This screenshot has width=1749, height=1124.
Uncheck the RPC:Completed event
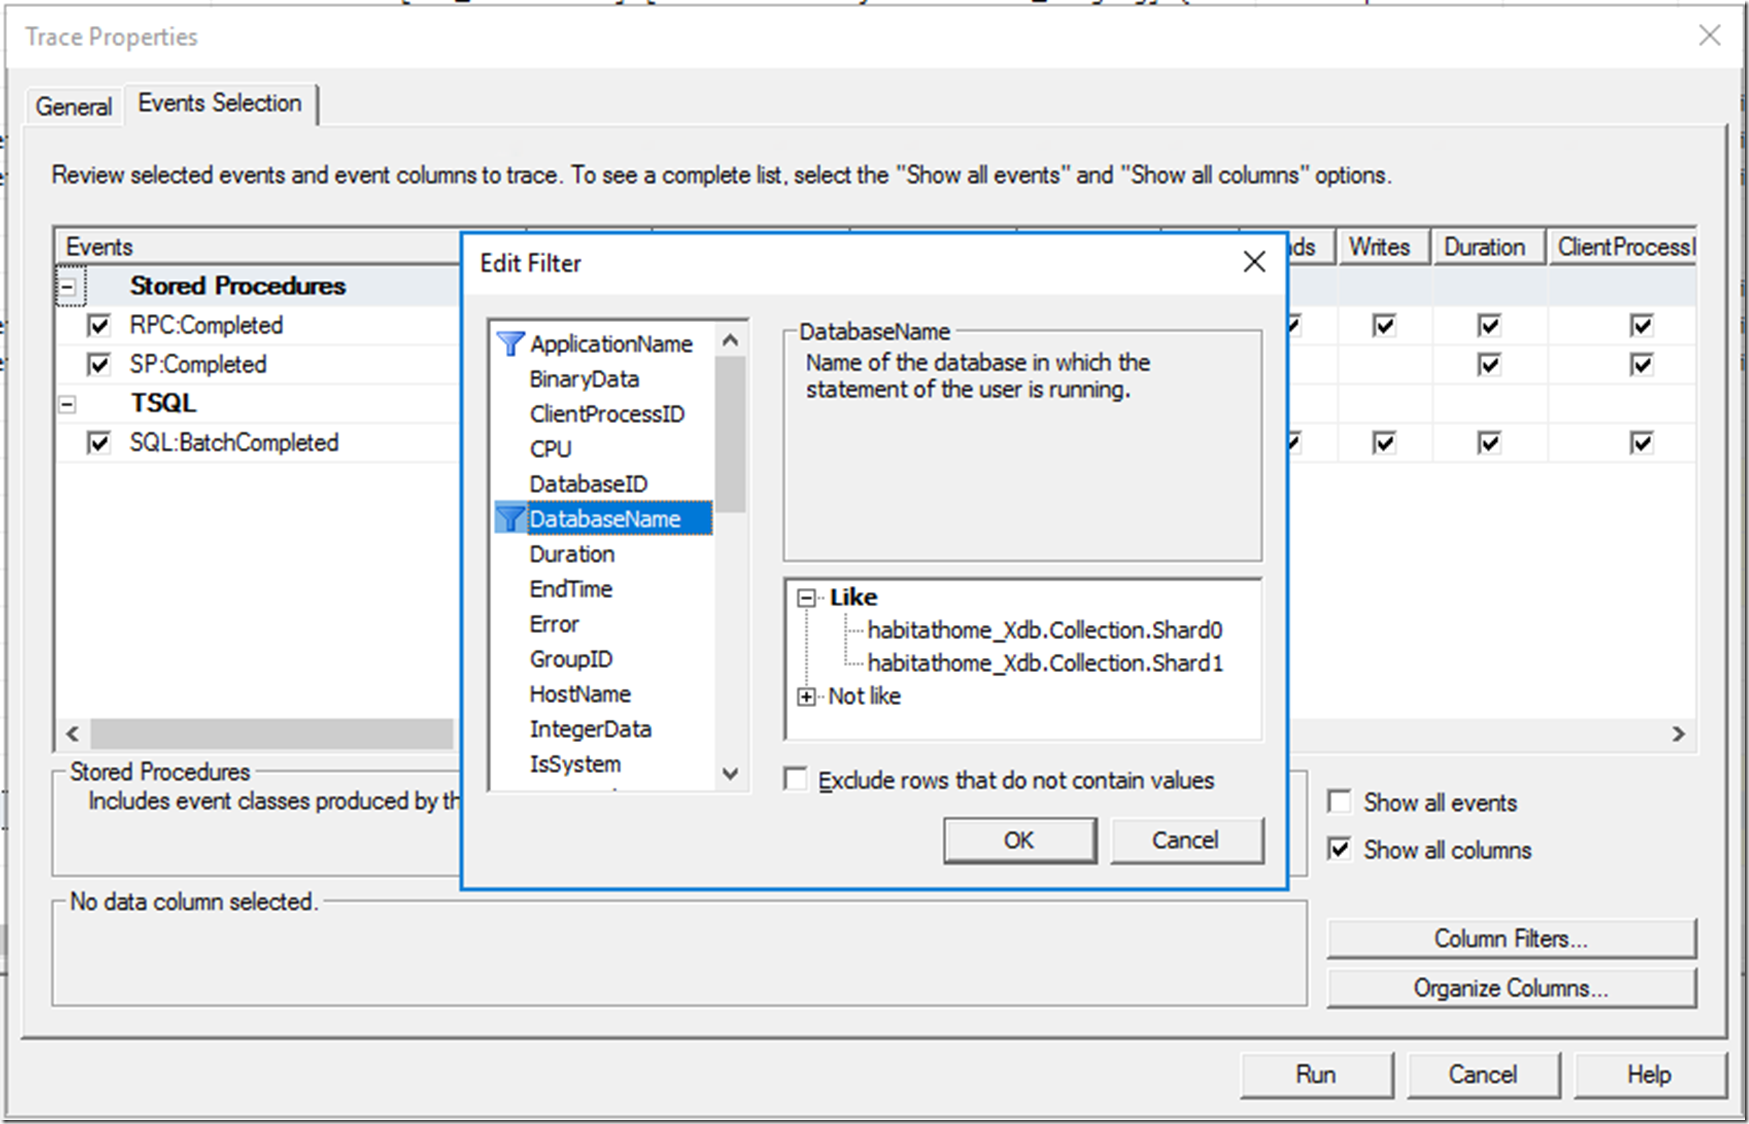pyautogui.click(x=99, y=326)
